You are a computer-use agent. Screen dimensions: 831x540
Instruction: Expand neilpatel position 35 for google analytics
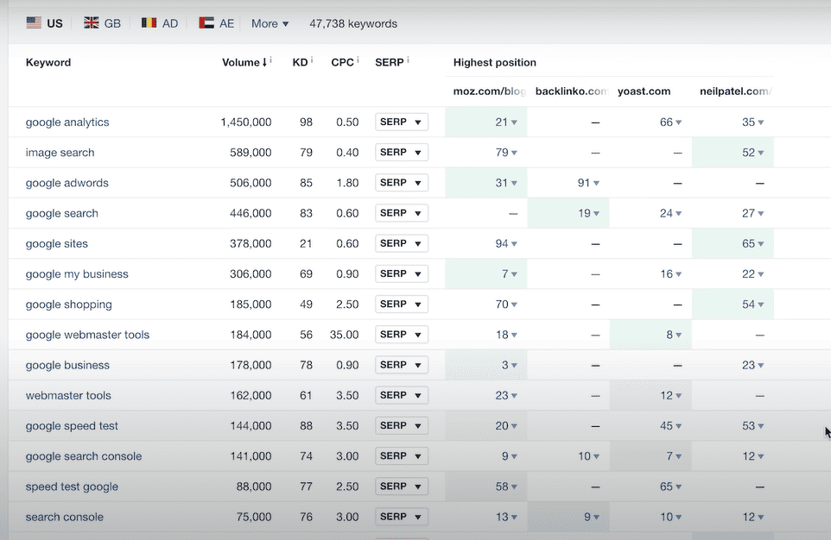click(753, 122)
